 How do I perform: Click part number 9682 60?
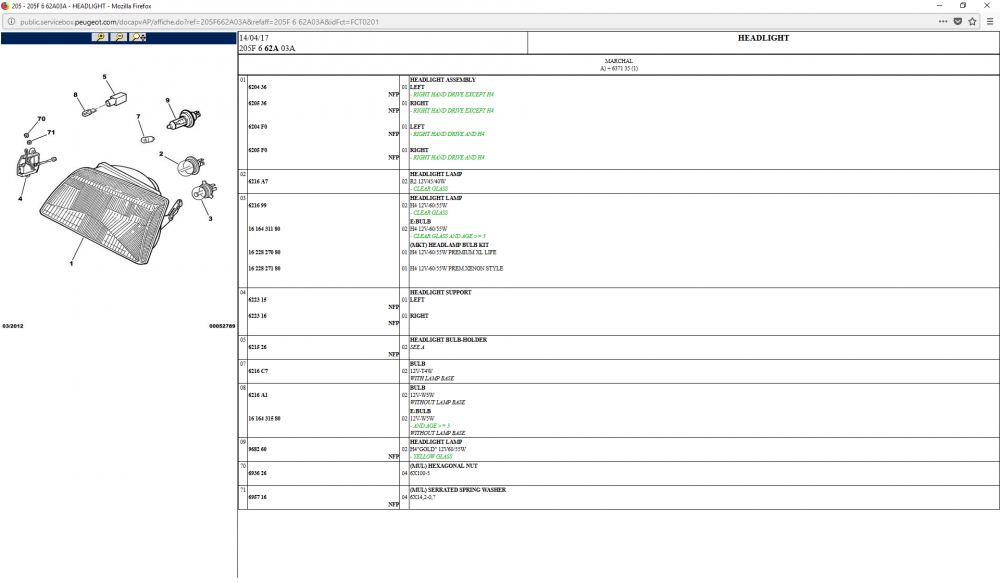pyautogui.click(x=258, y=449)
